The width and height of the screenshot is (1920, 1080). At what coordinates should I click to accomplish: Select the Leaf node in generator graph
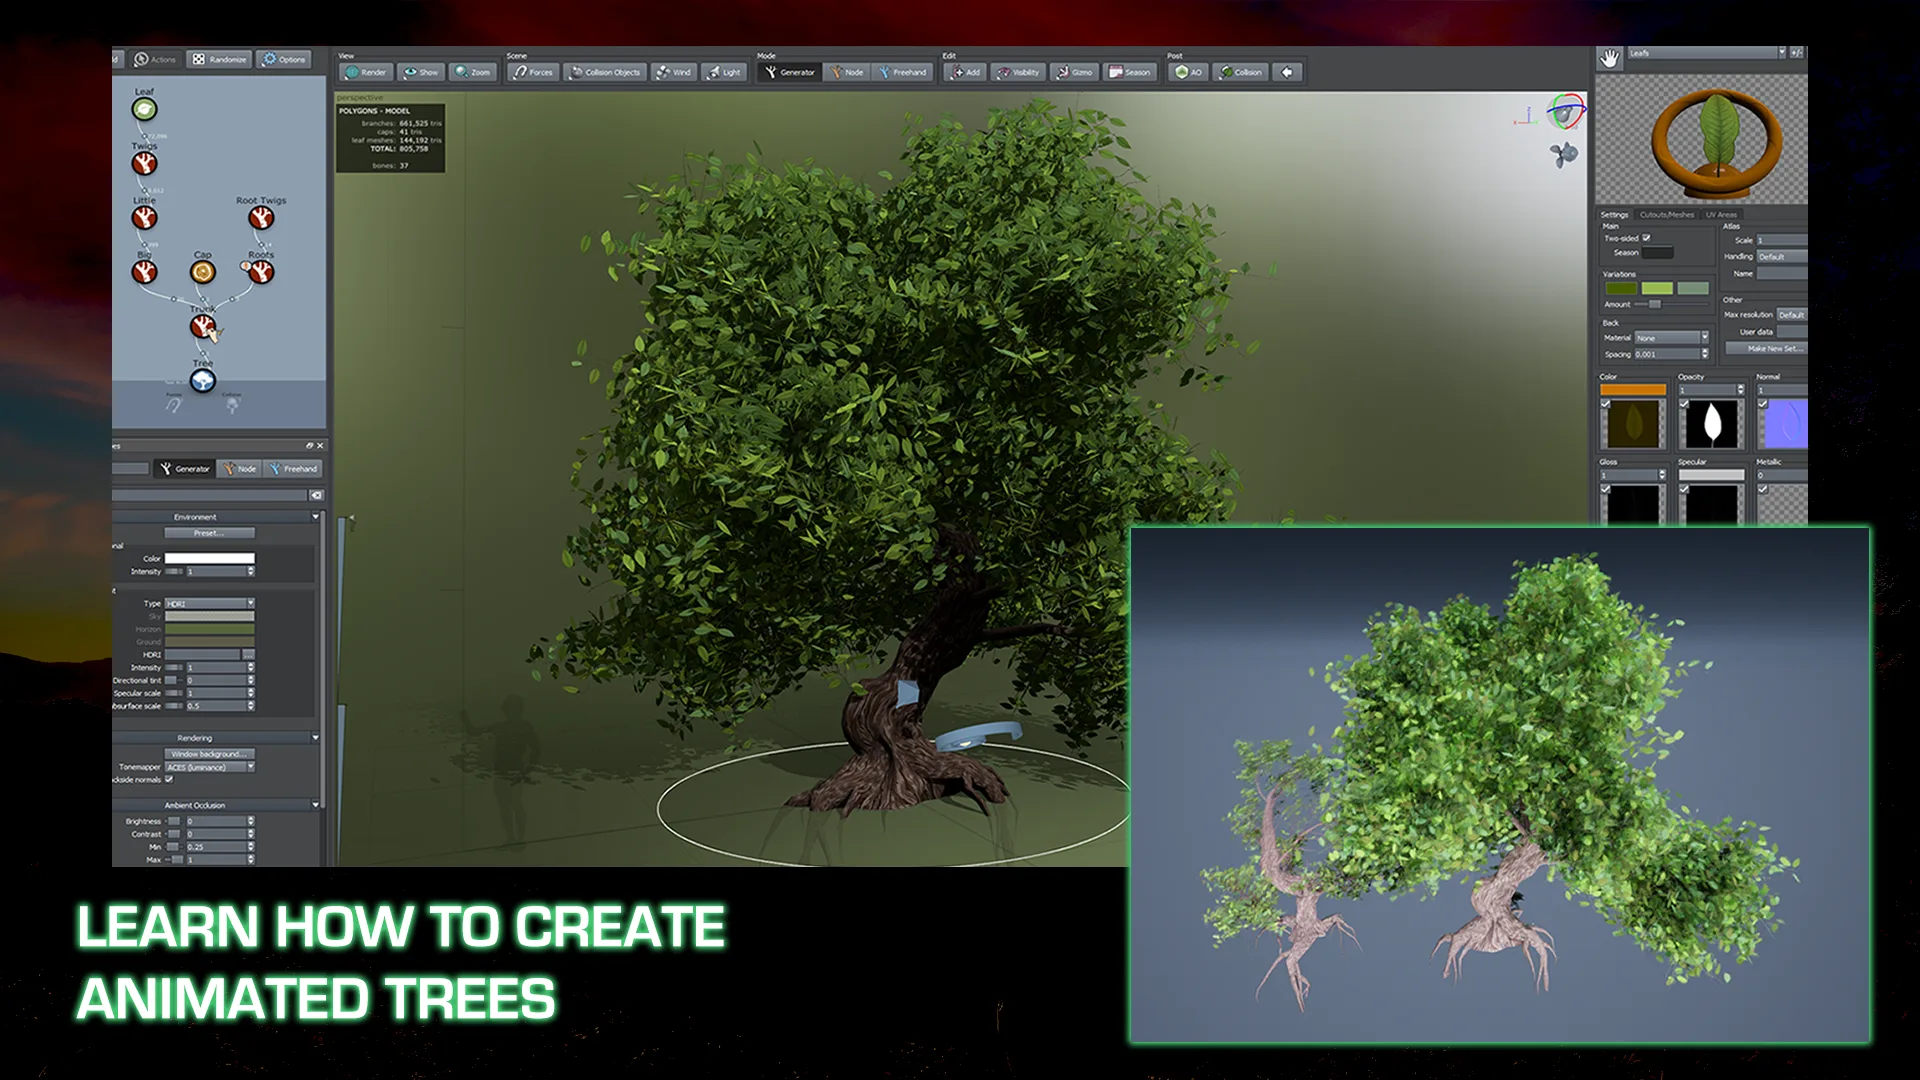point(145,109)
